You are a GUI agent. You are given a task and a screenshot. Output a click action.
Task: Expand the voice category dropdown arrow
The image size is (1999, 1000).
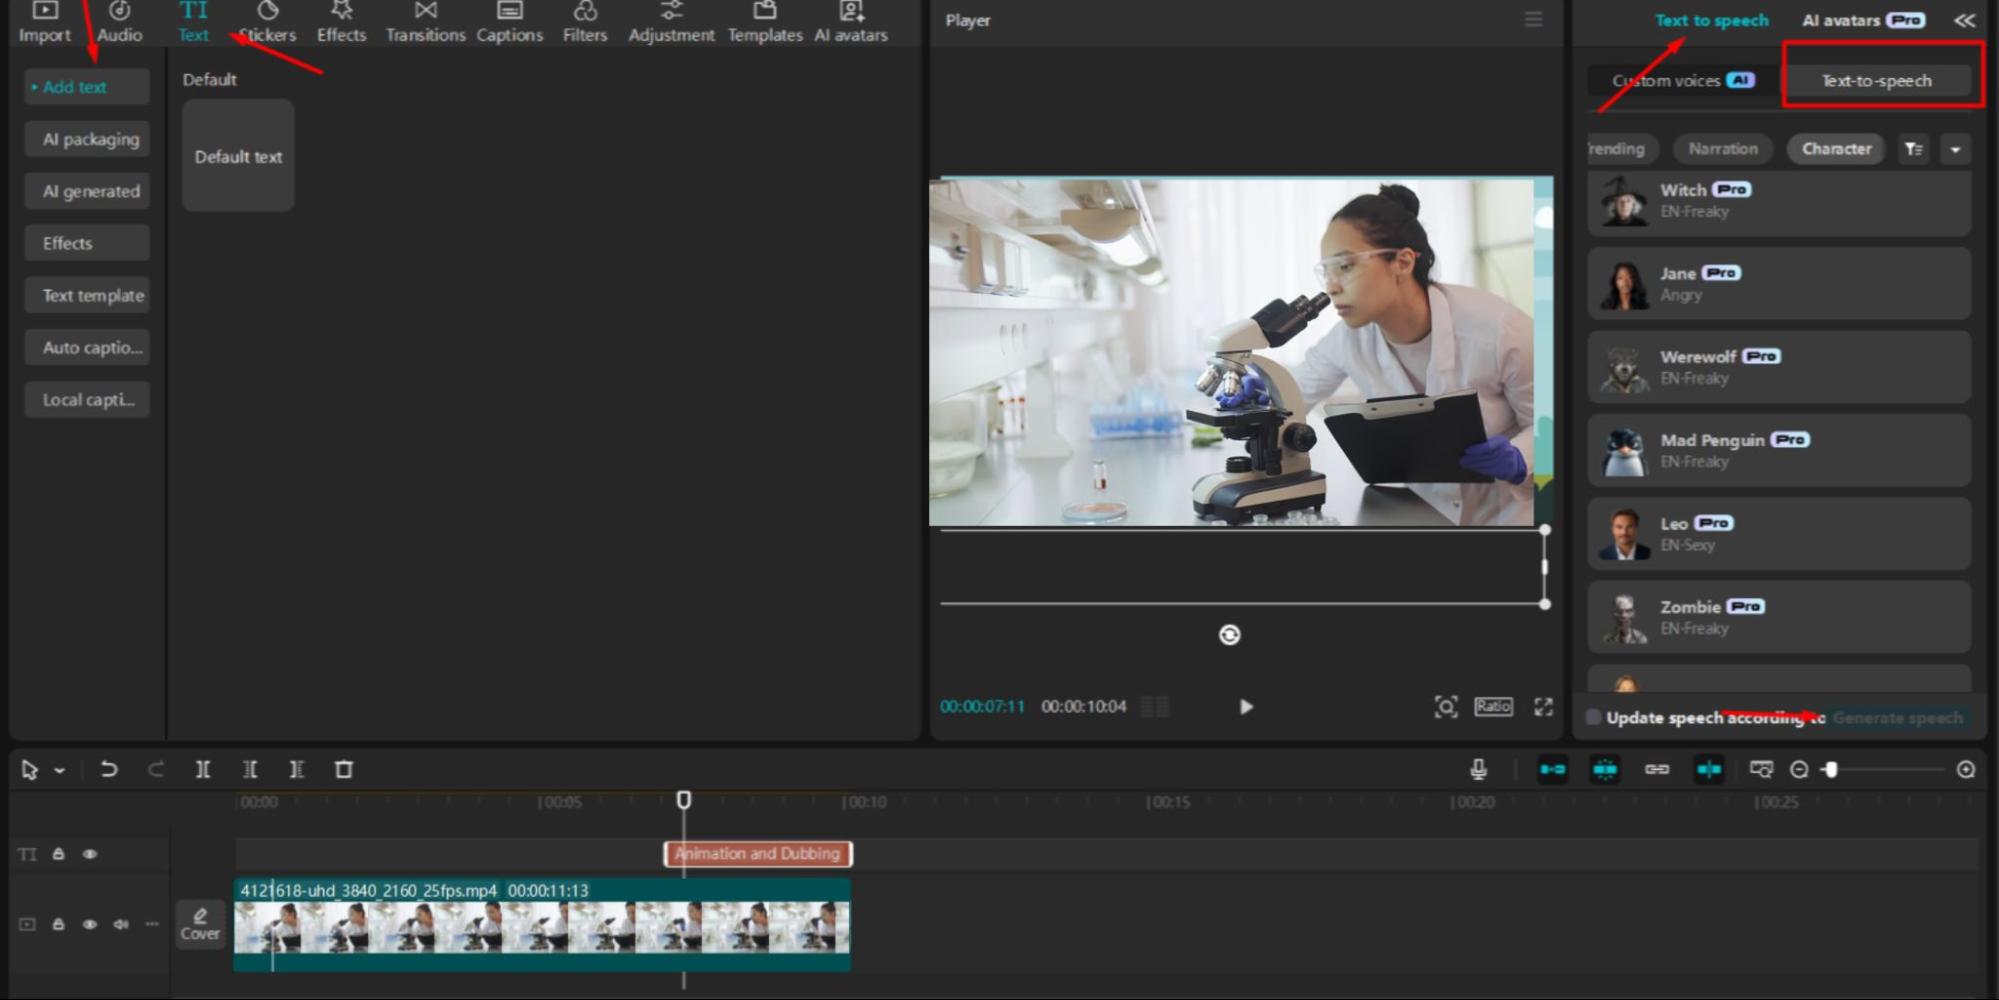(1955, 149)
